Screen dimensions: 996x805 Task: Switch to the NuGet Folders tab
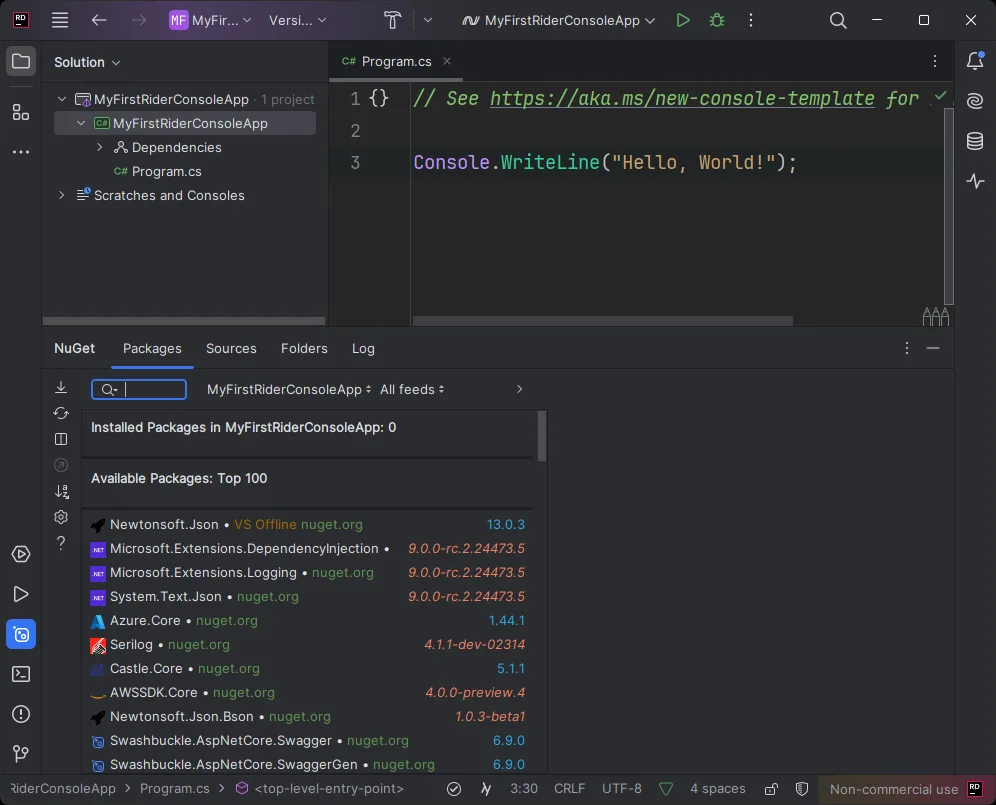pyautogui.click(x=304, y=348)
